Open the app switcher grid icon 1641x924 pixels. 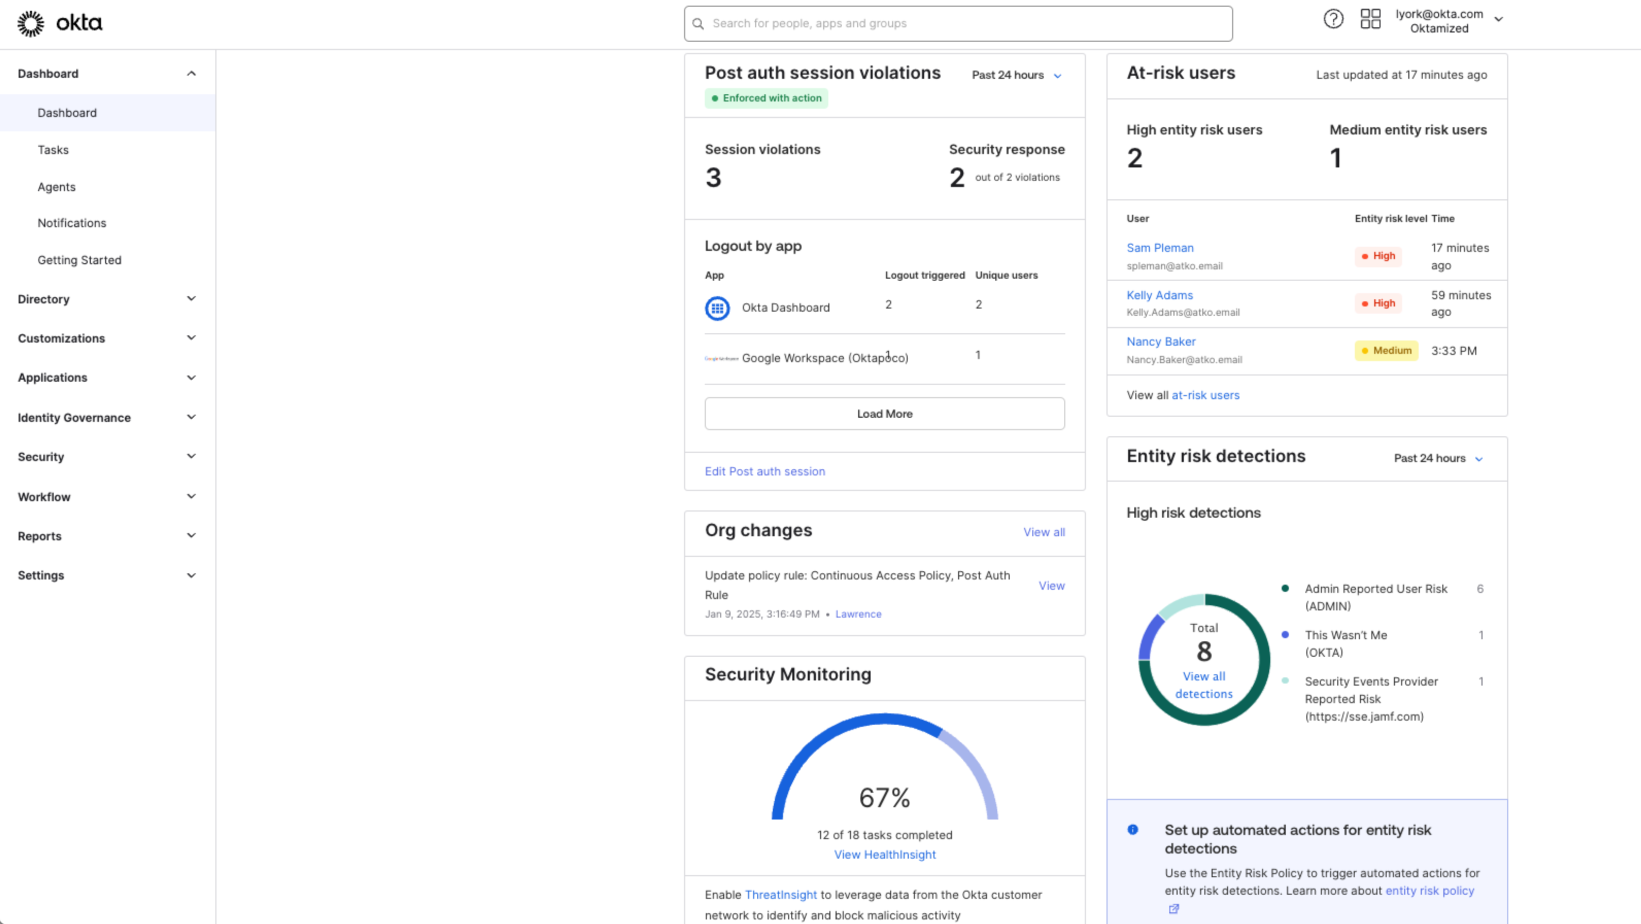(x=1371, y=18)
